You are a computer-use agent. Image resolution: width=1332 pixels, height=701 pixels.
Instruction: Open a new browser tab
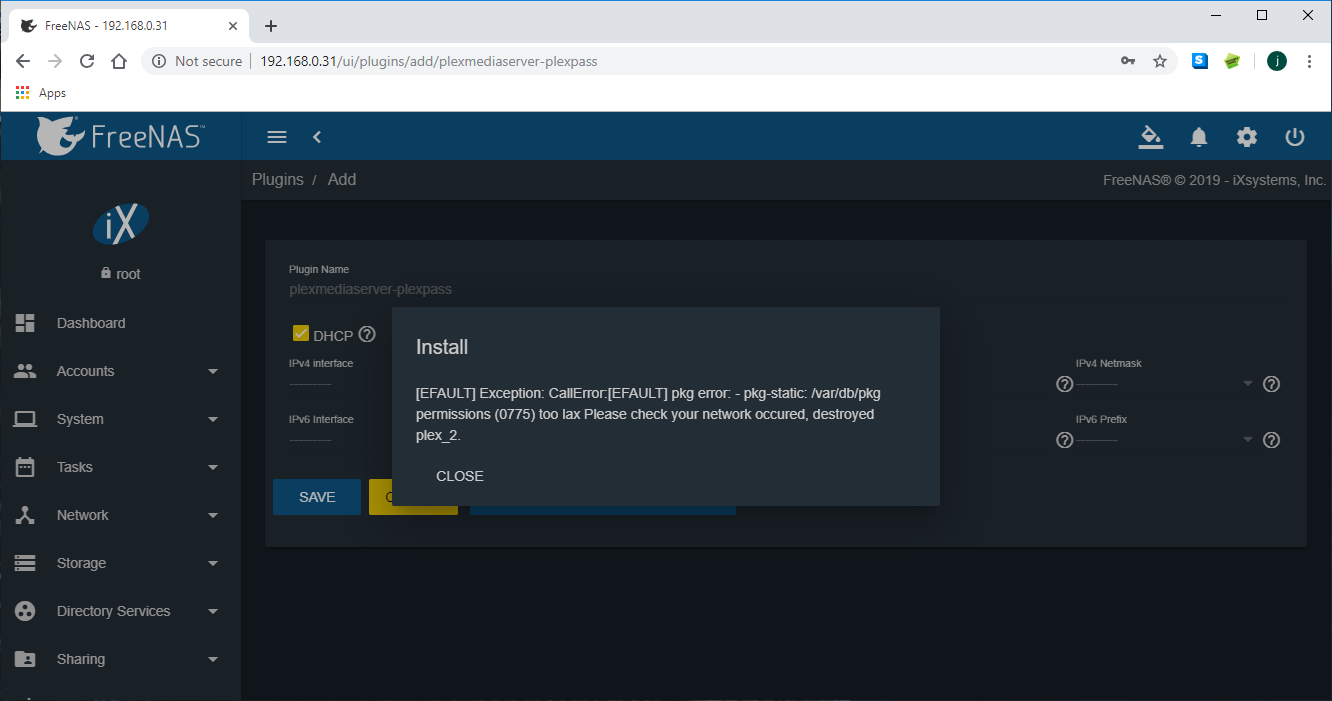(270, 26)
